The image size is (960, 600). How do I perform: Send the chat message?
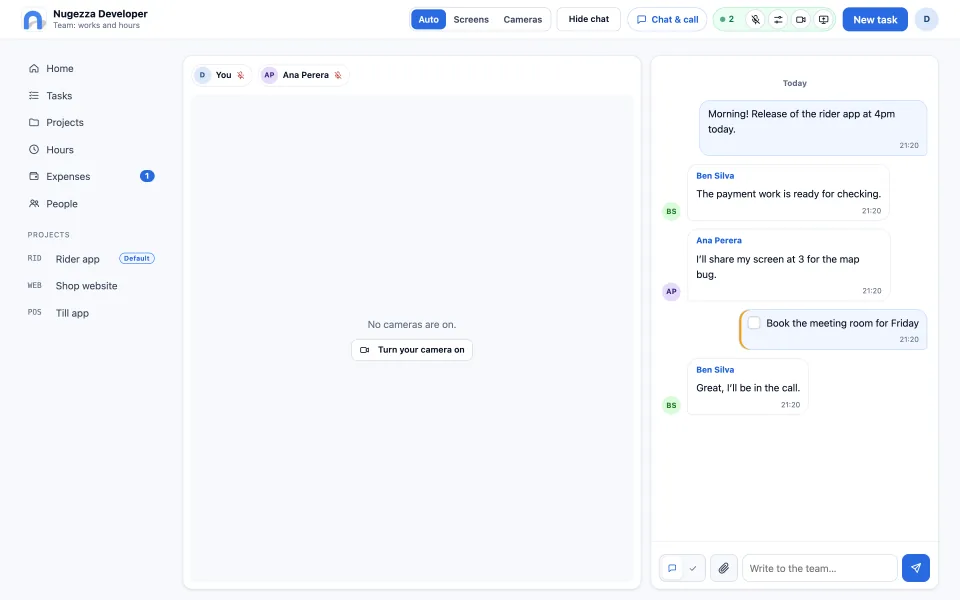[x=915, y=568]
